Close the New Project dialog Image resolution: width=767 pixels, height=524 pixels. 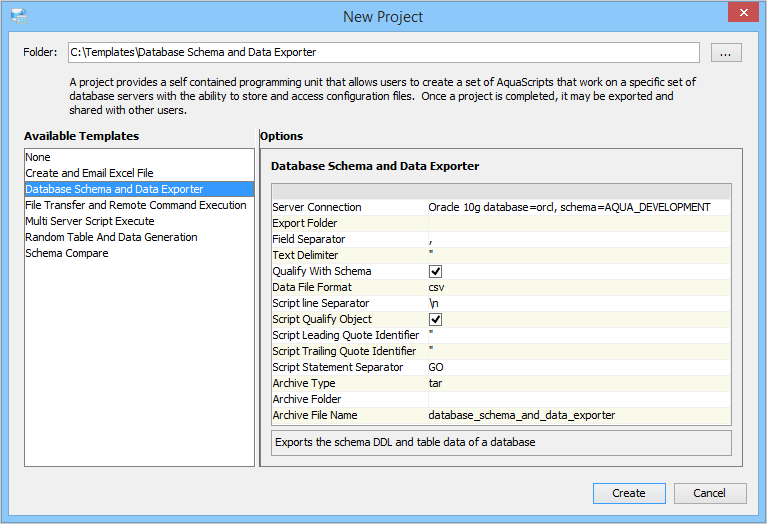point(740,15)
